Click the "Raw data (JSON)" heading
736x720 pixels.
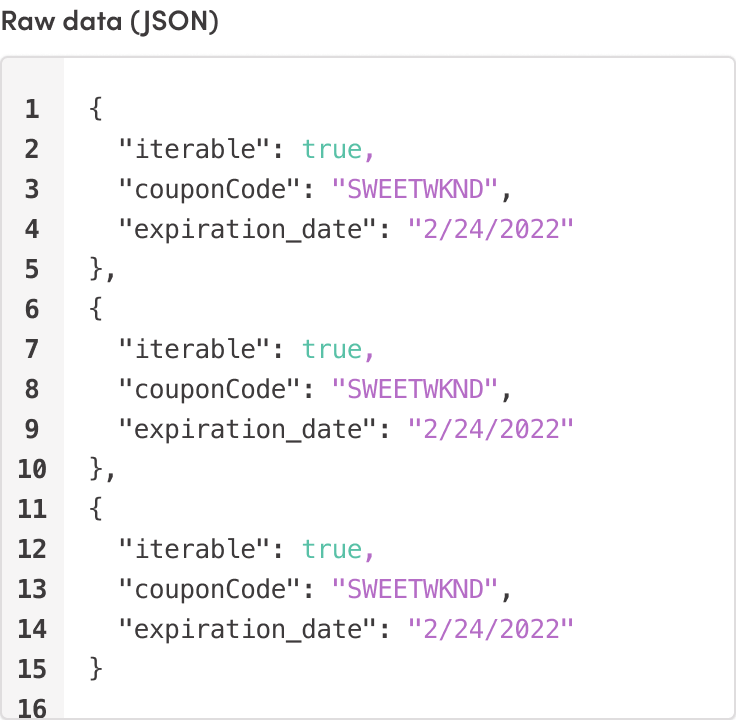(x=109, y=21)
